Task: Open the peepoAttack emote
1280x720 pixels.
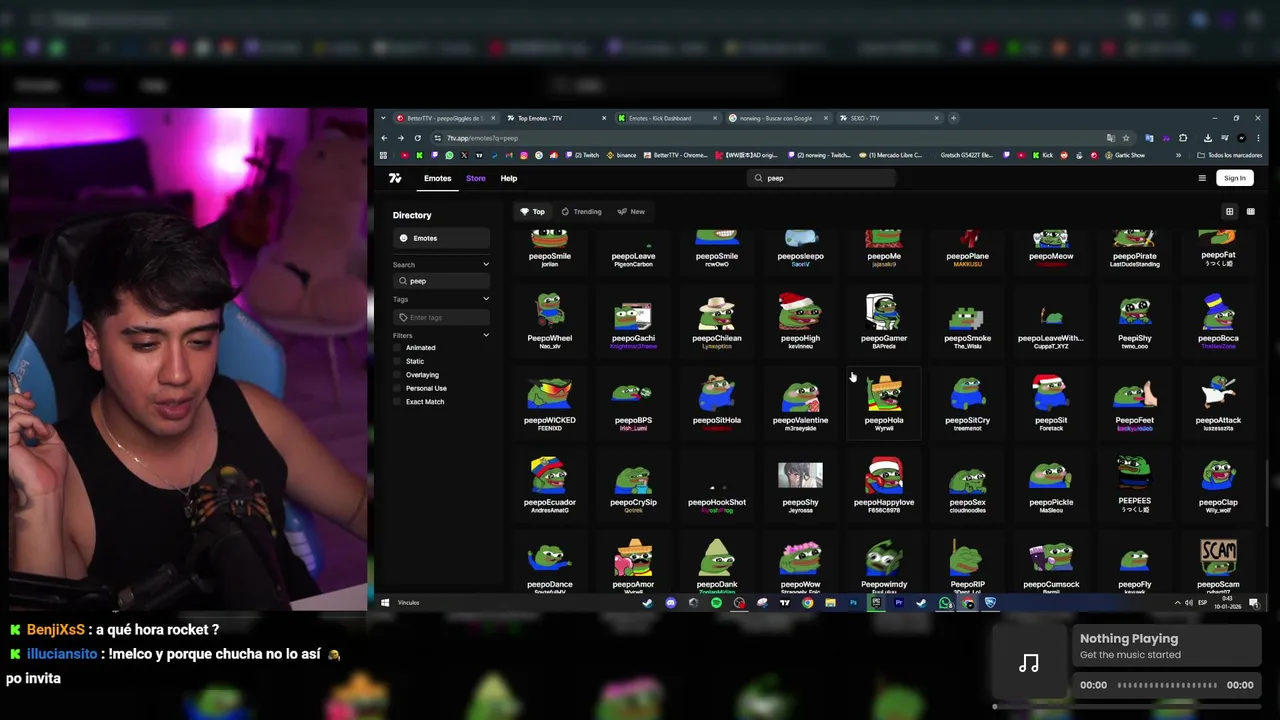Action: pyautogui.click(x=1218, y=402)
